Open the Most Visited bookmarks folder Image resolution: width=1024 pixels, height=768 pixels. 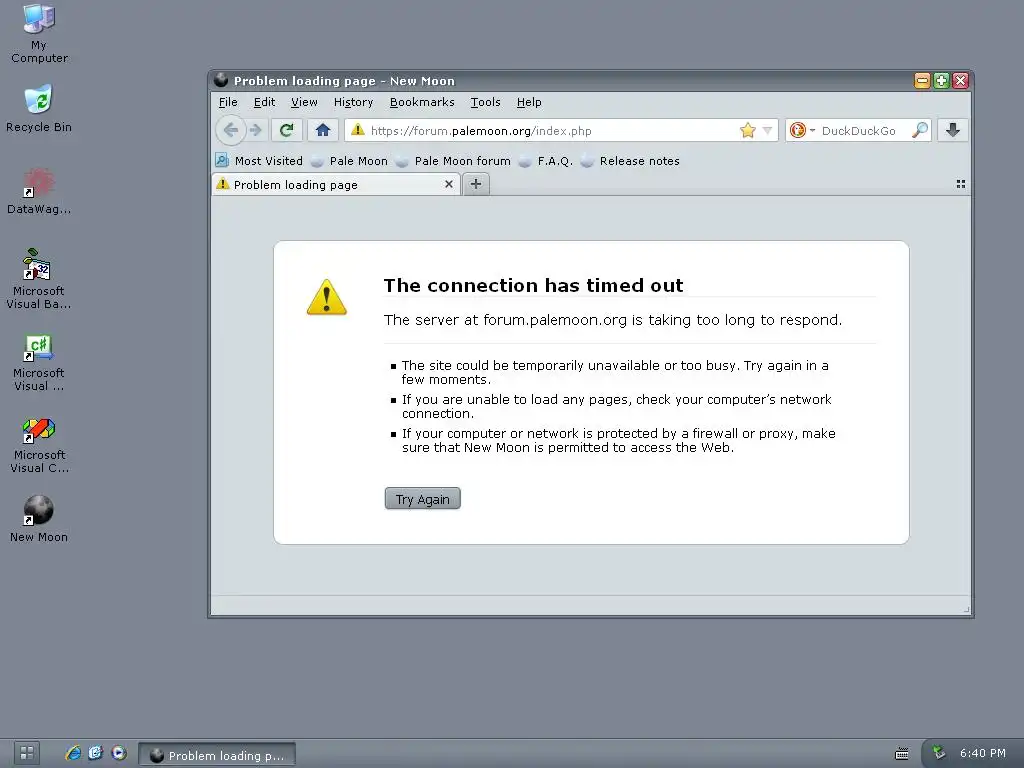(259, 161)
